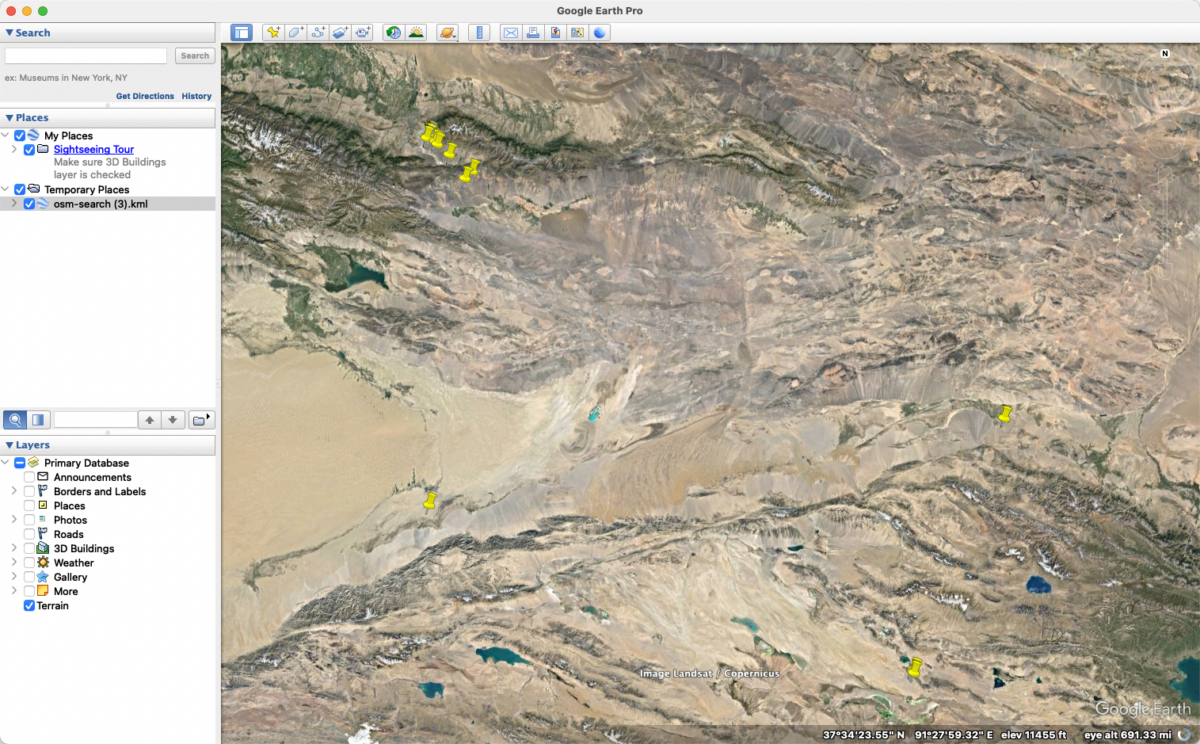
Task: Enable the Weather layer checkbox
Action: 29,563
